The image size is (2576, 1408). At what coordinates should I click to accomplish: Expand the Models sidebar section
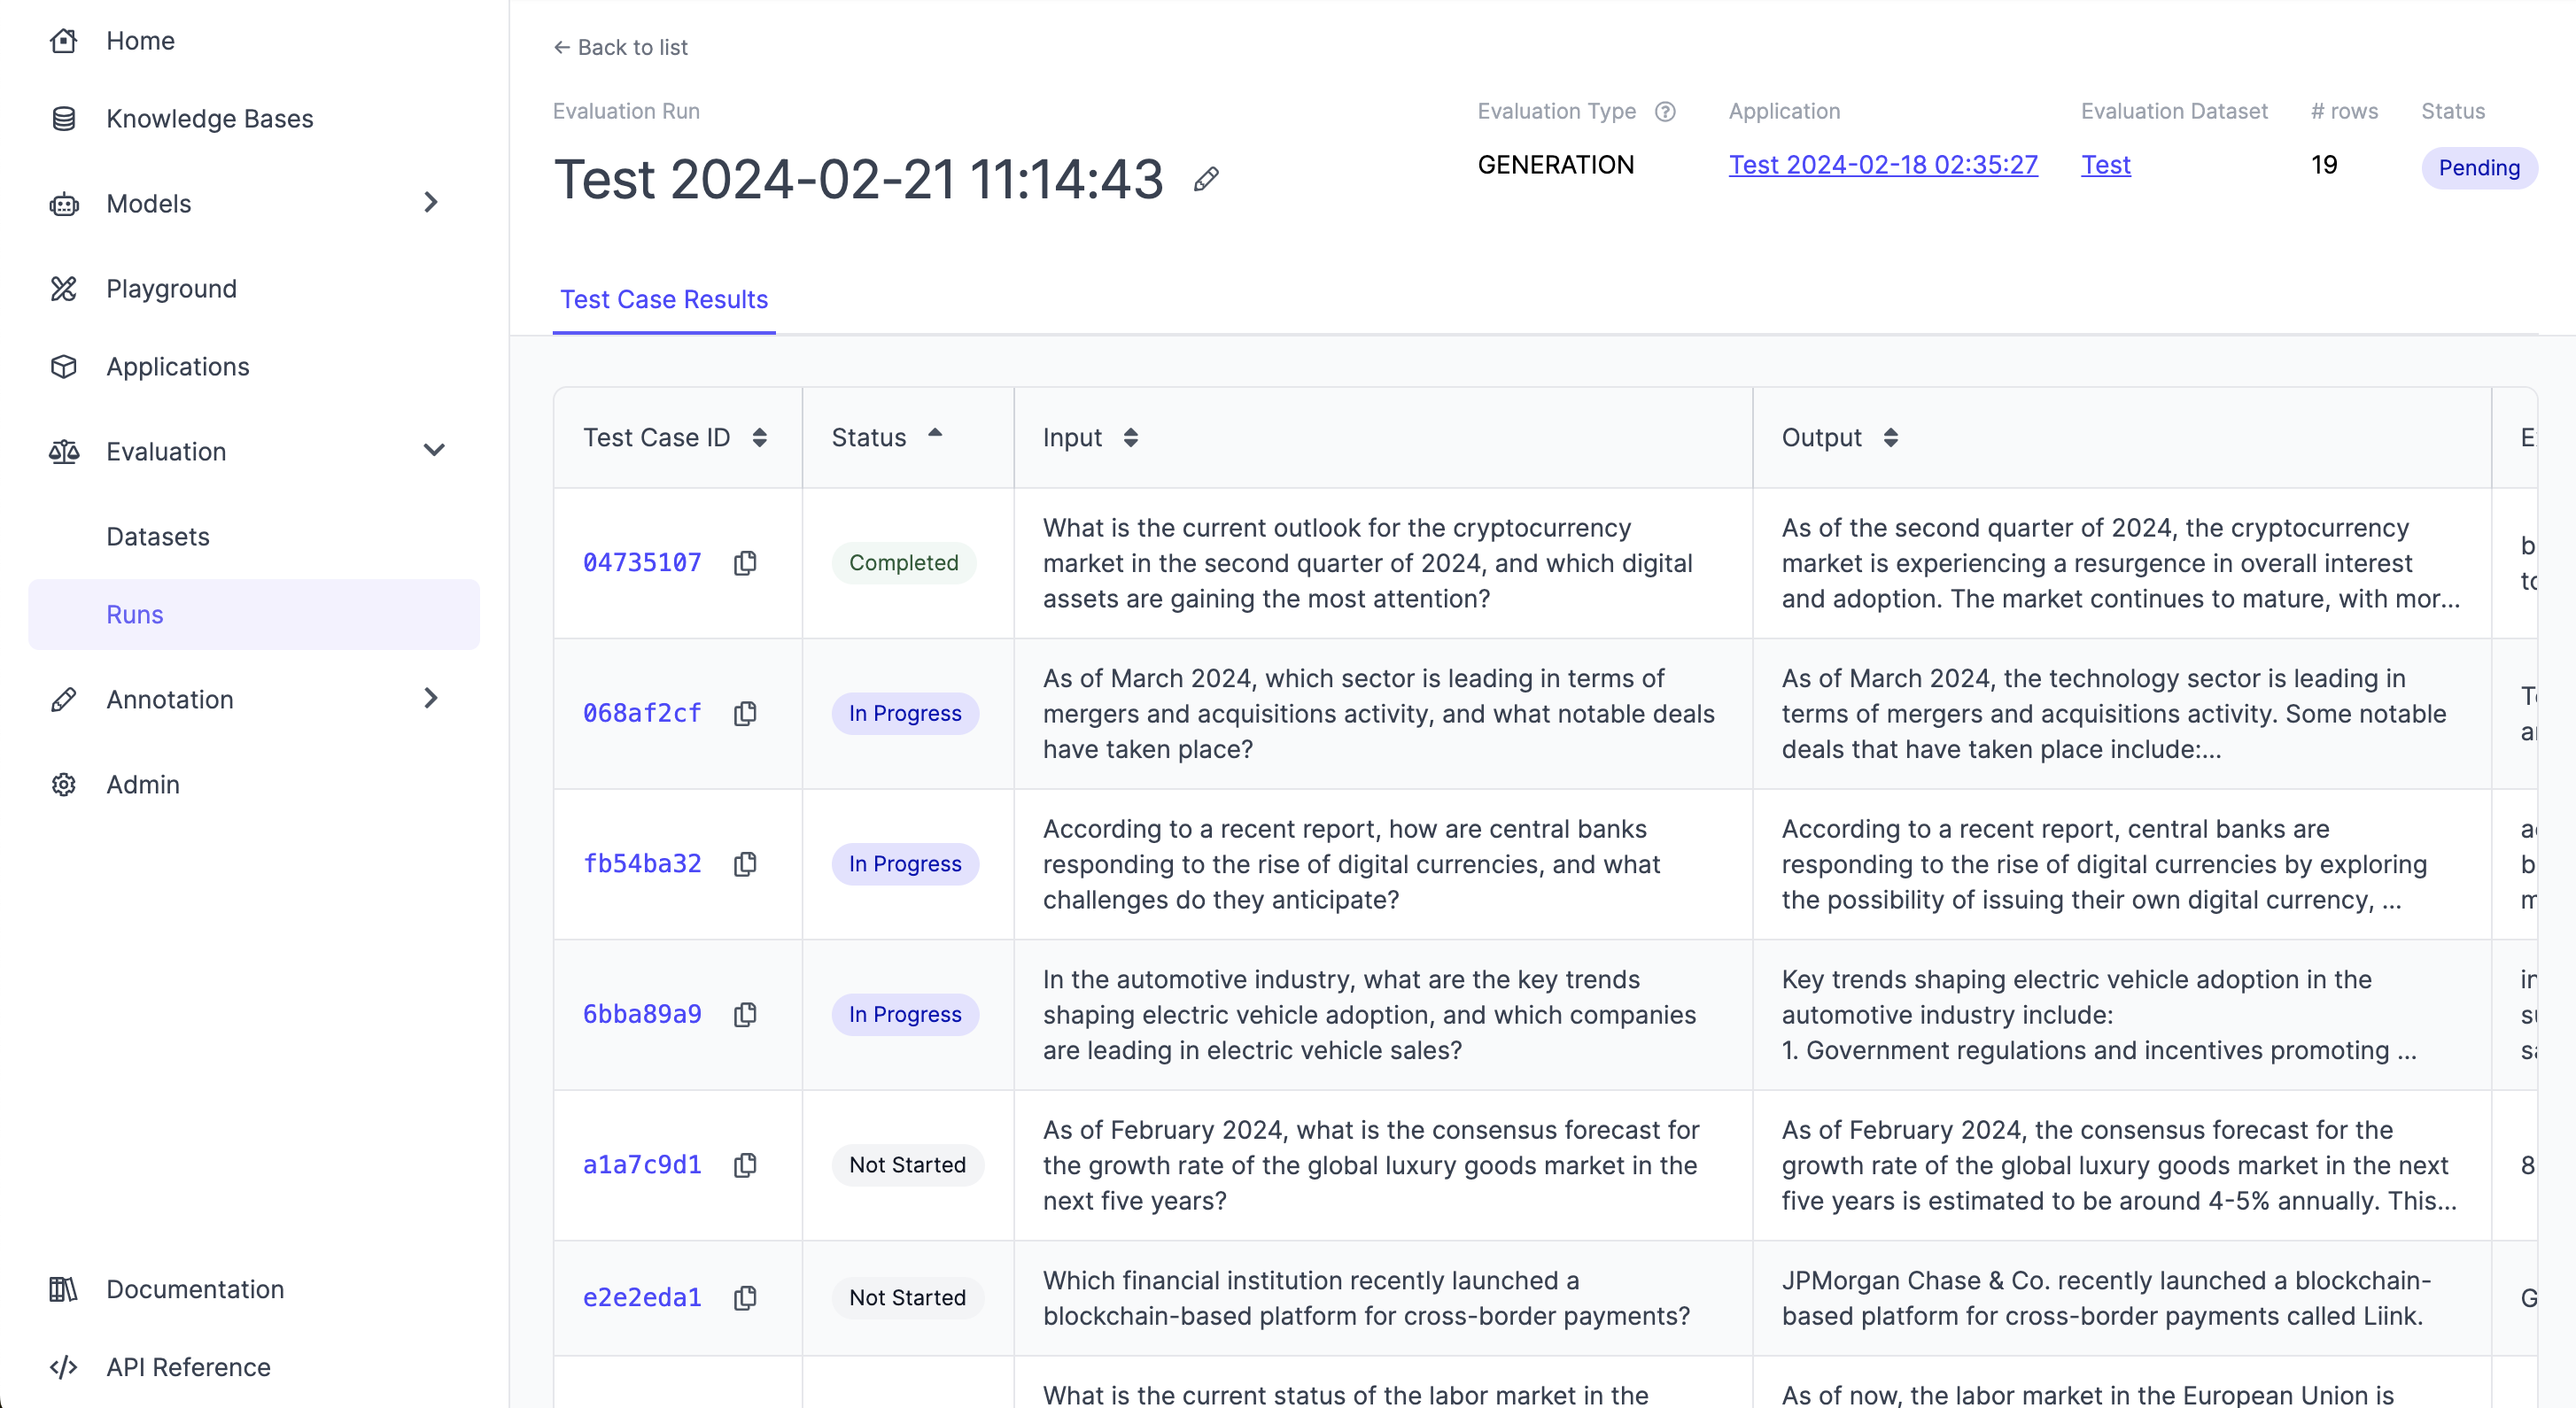point(431,203)
